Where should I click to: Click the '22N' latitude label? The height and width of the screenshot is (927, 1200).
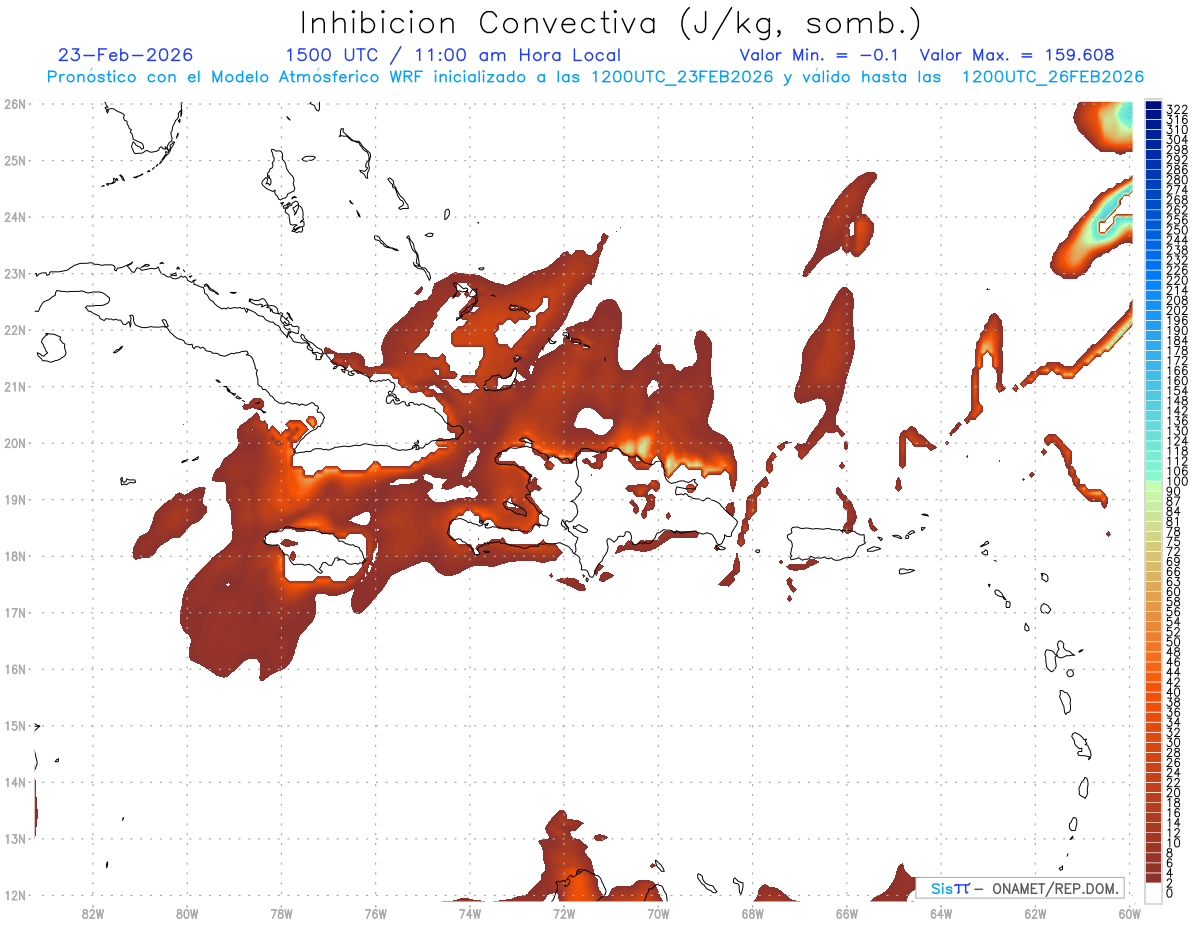(15, 330)
